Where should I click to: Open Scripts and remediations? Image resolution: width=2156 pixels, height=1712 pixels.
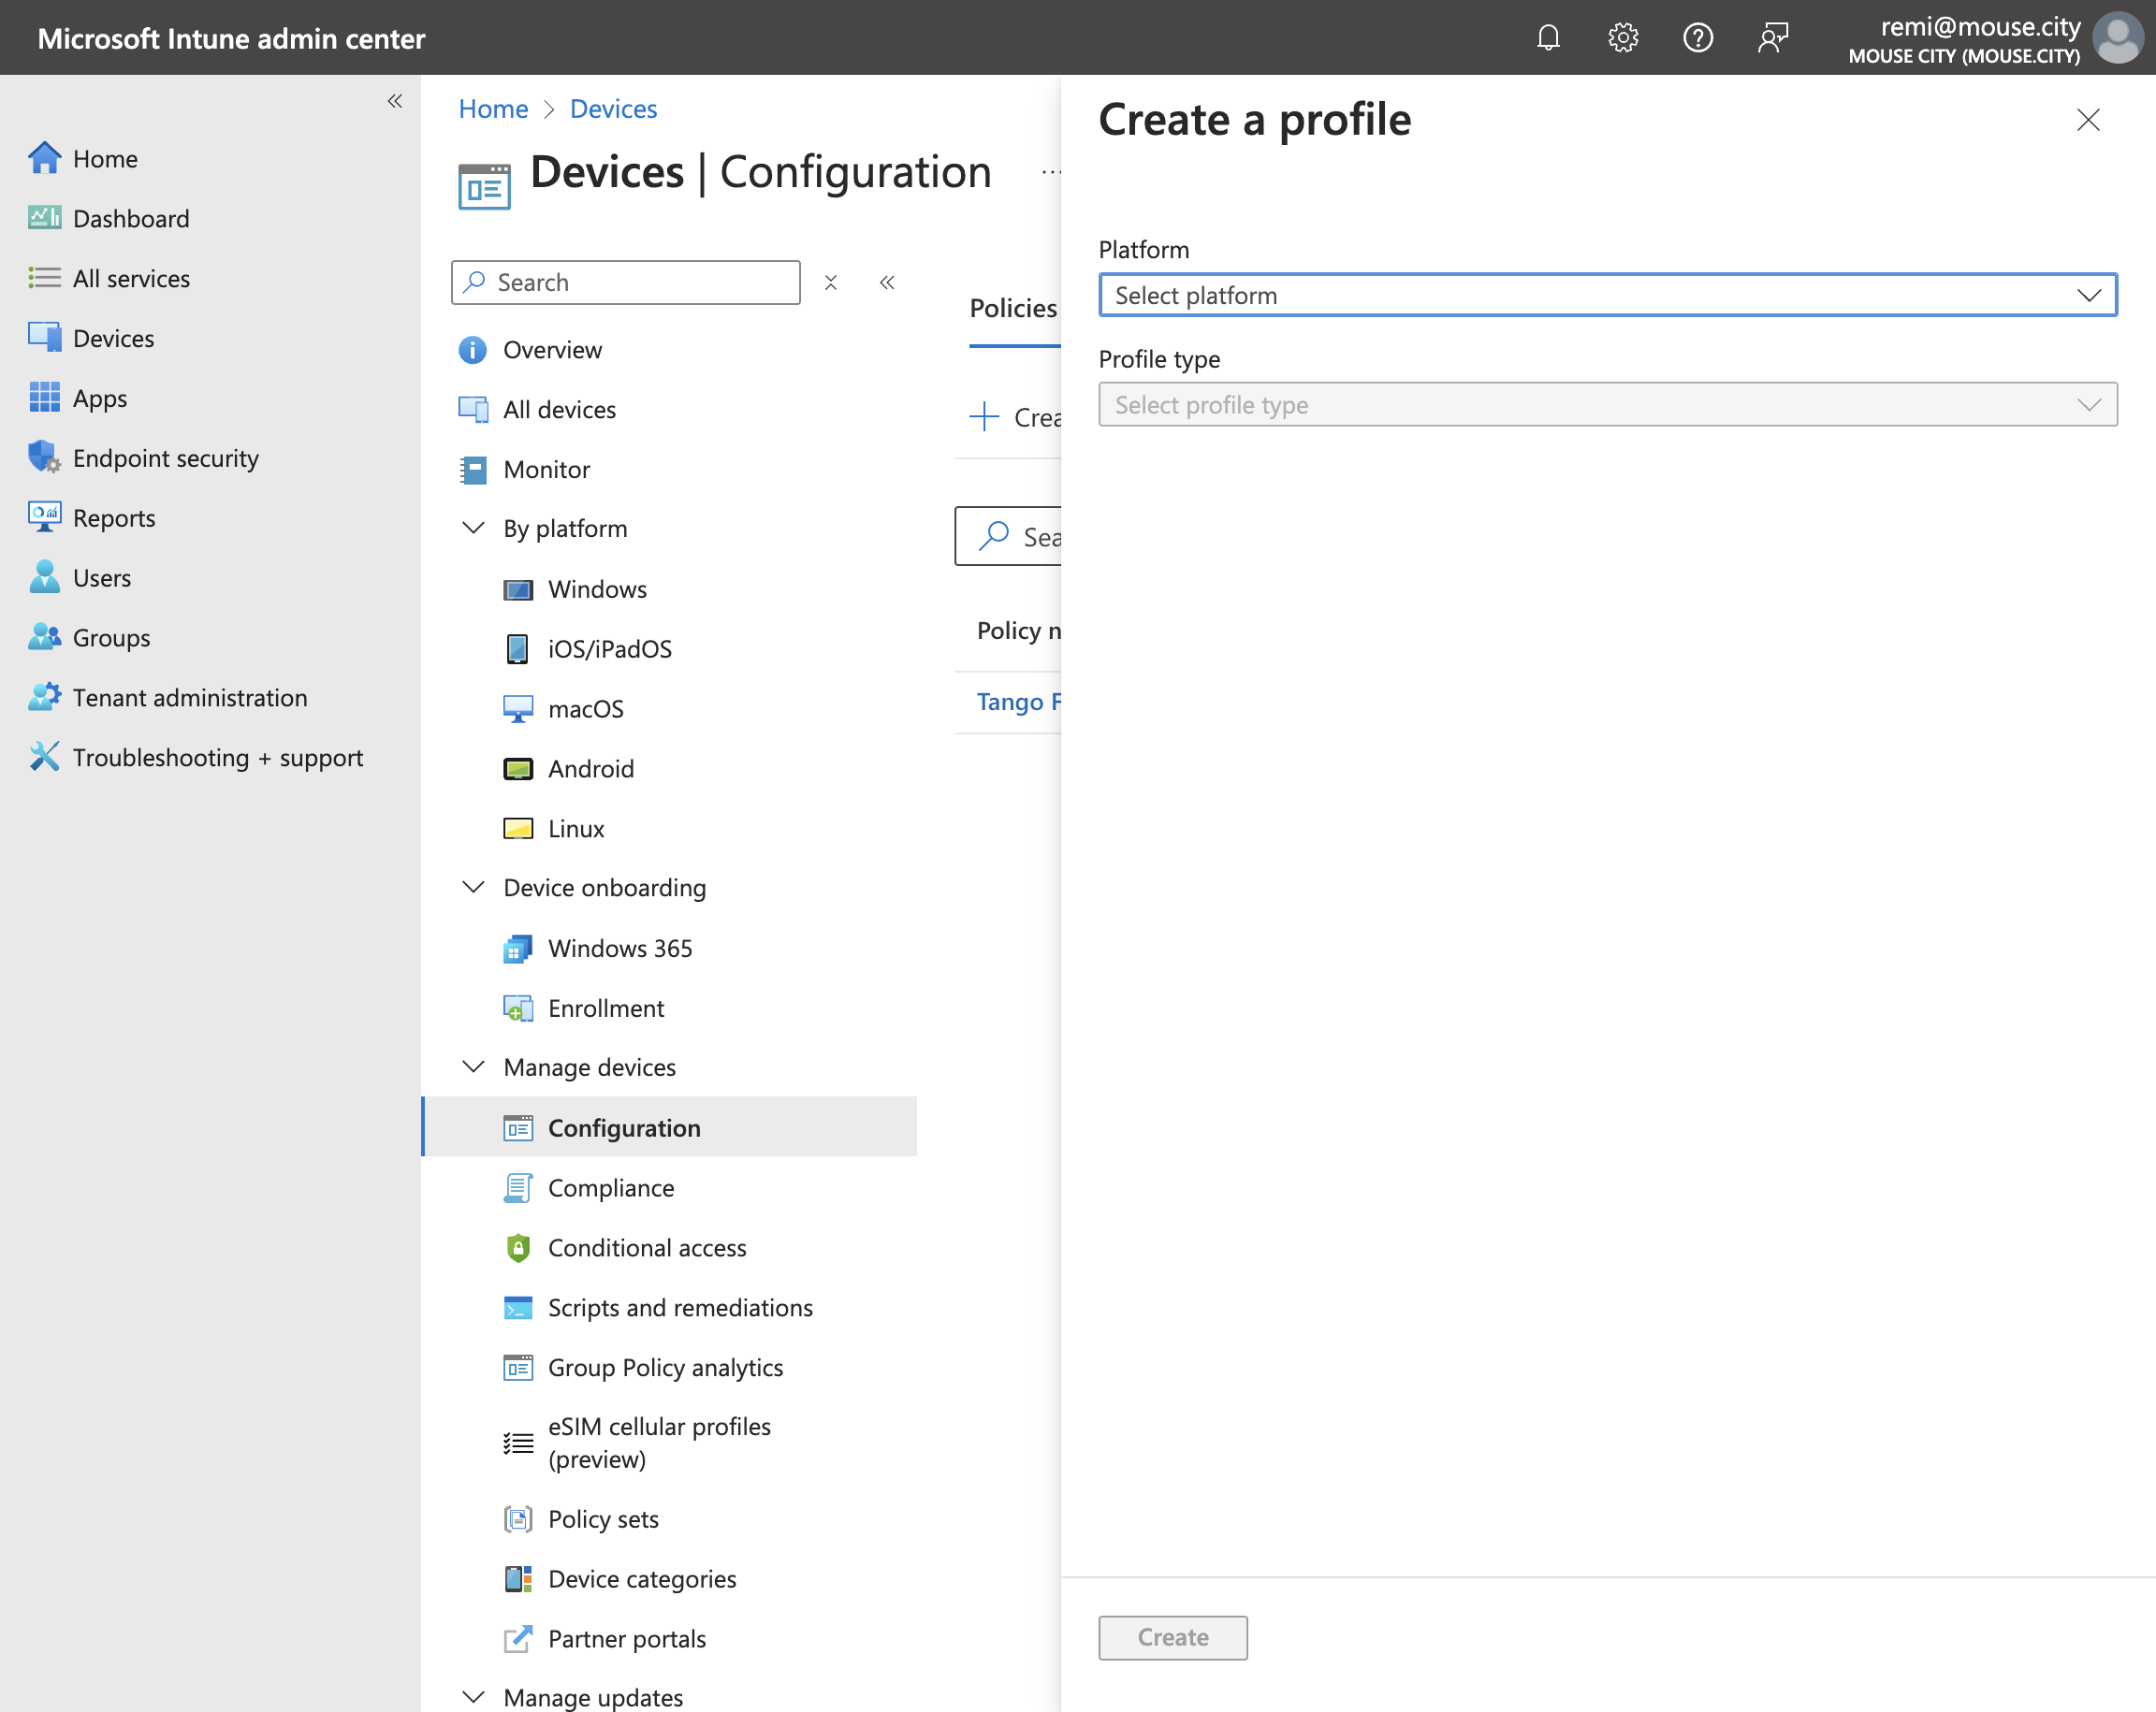pos(680,1308)
